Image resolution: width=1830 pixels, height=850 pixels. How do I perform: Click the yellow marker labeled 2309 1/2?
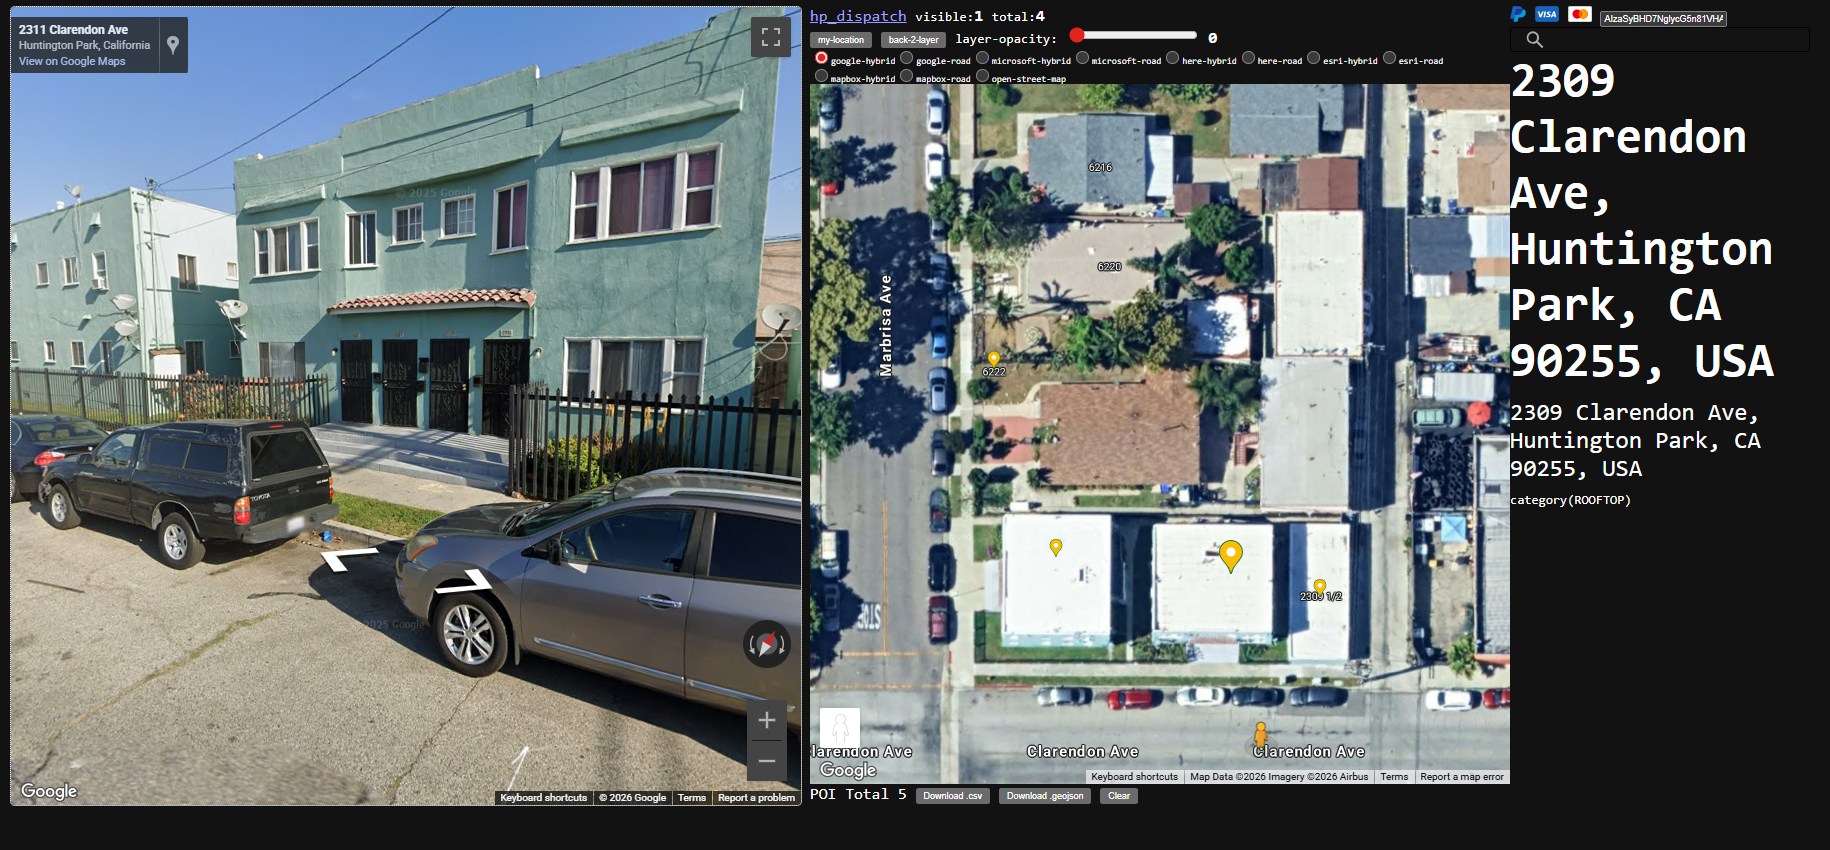tap(1320, 587)
